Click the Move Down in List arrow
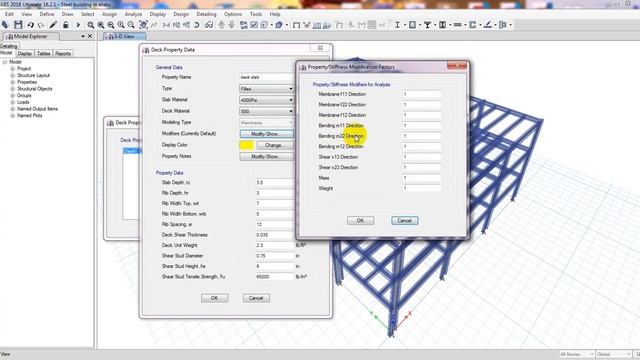 pyautogui.click(x=231, y=25)
